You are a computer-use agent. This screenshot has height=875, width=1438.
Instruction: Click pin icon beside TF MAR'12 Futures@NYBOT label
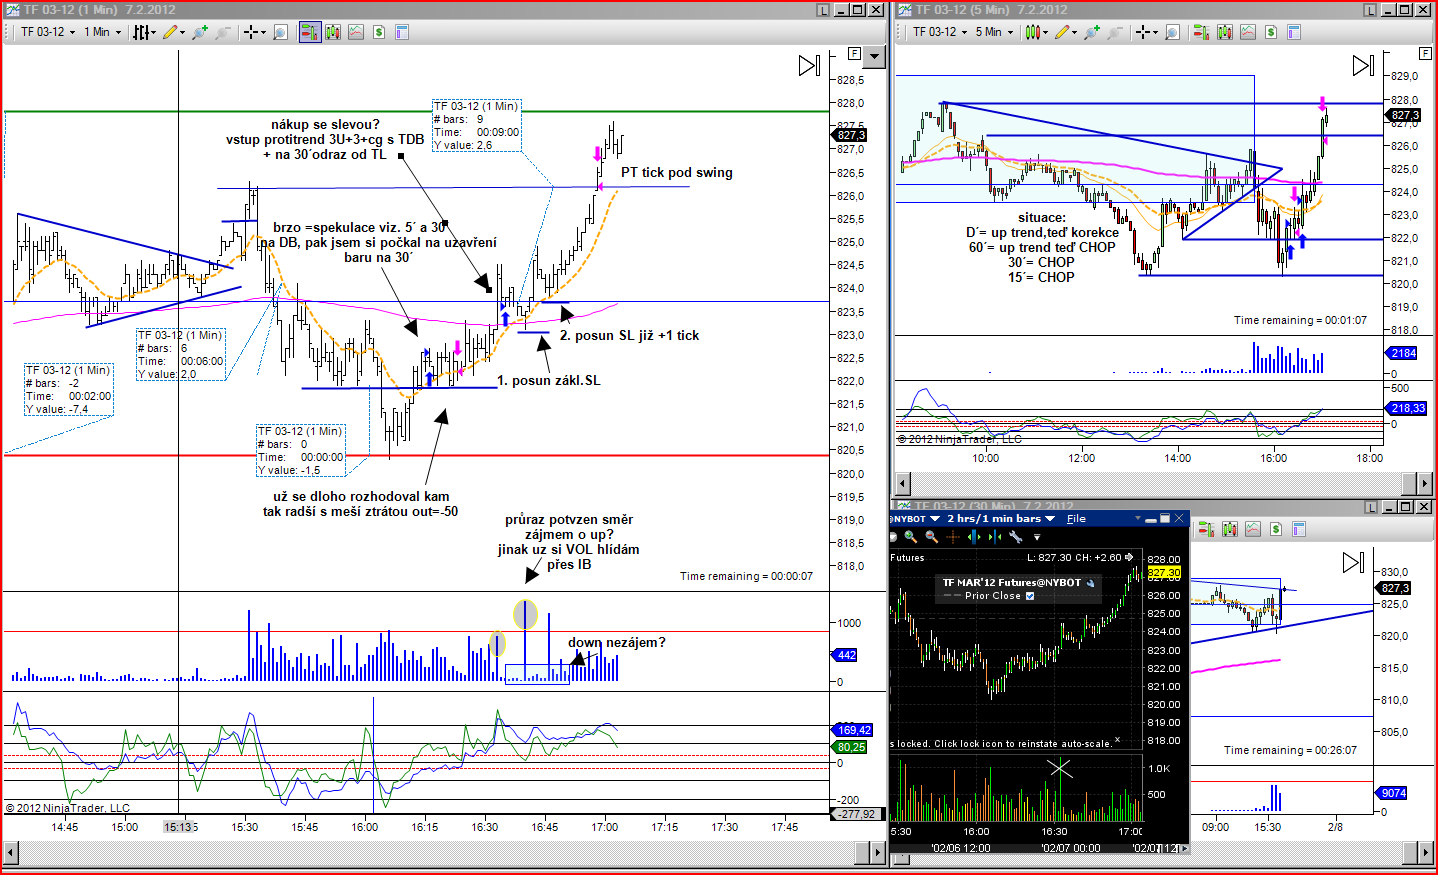click(x=1090, y=583)
